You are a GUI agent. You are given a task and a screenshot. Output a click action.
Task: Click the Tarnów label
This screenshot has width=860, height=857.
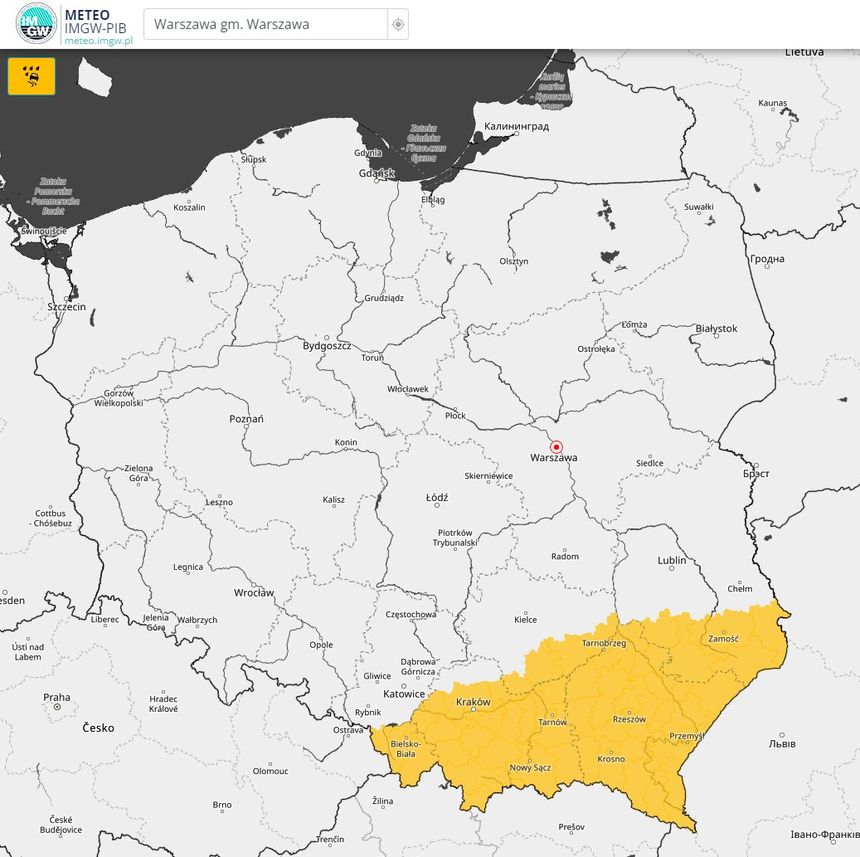[x=552, y=722]
